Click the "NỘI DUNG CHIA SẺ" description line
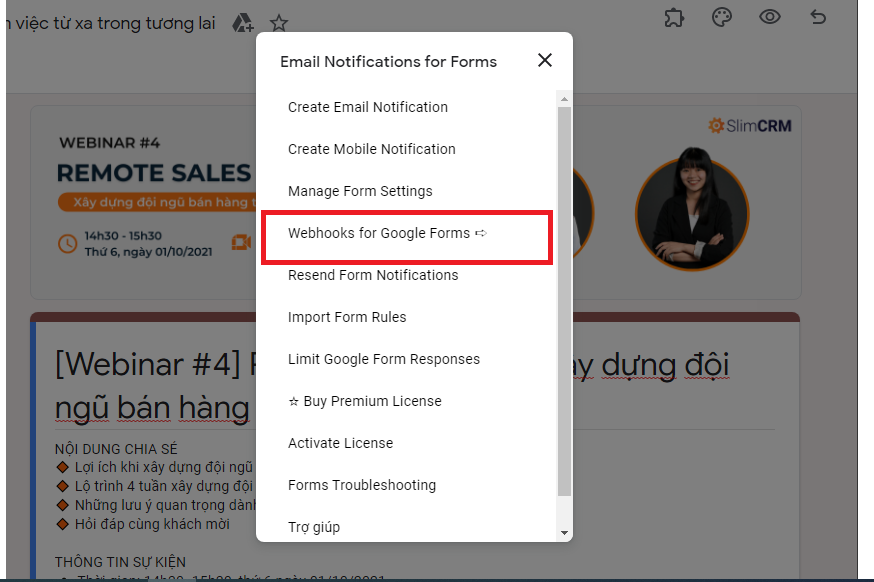The image size is (874, 582). point(116,449)
